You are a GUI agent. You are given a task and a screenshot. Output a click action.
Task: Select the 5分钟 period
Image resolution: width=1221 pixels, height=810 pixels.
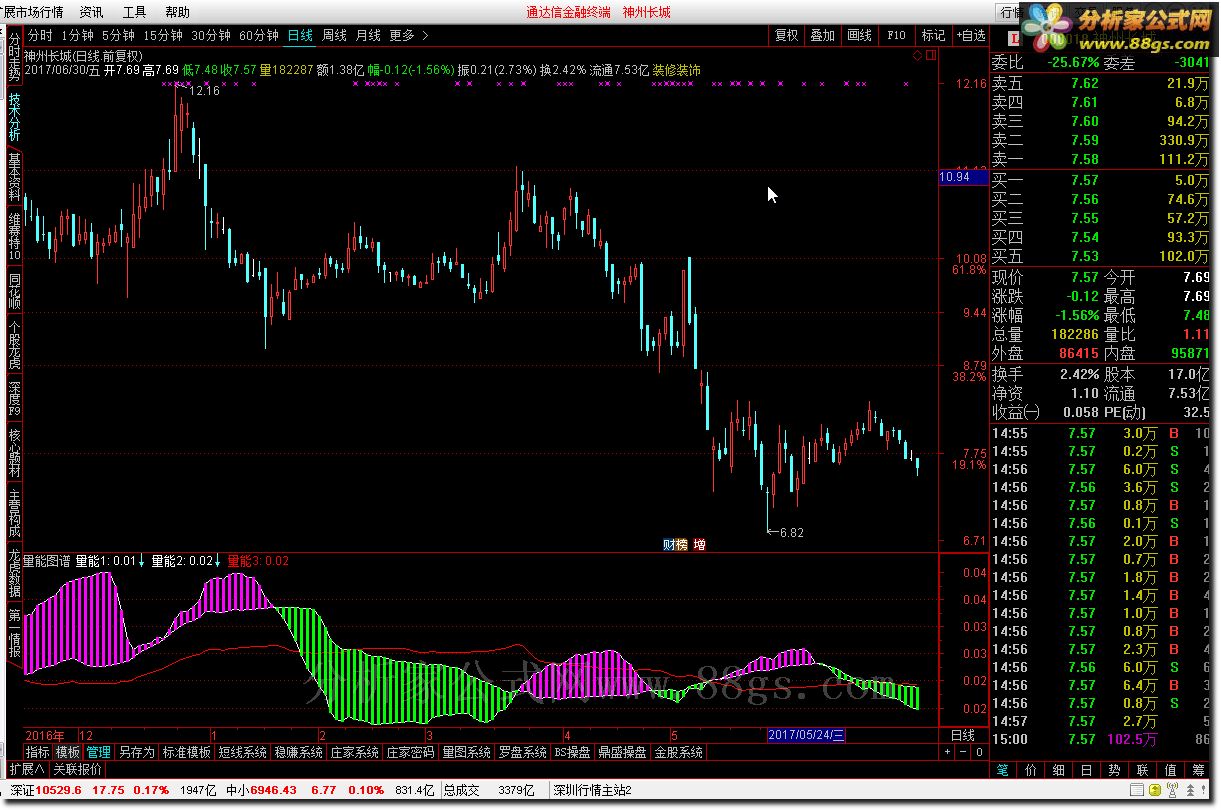tap(118, 35)
